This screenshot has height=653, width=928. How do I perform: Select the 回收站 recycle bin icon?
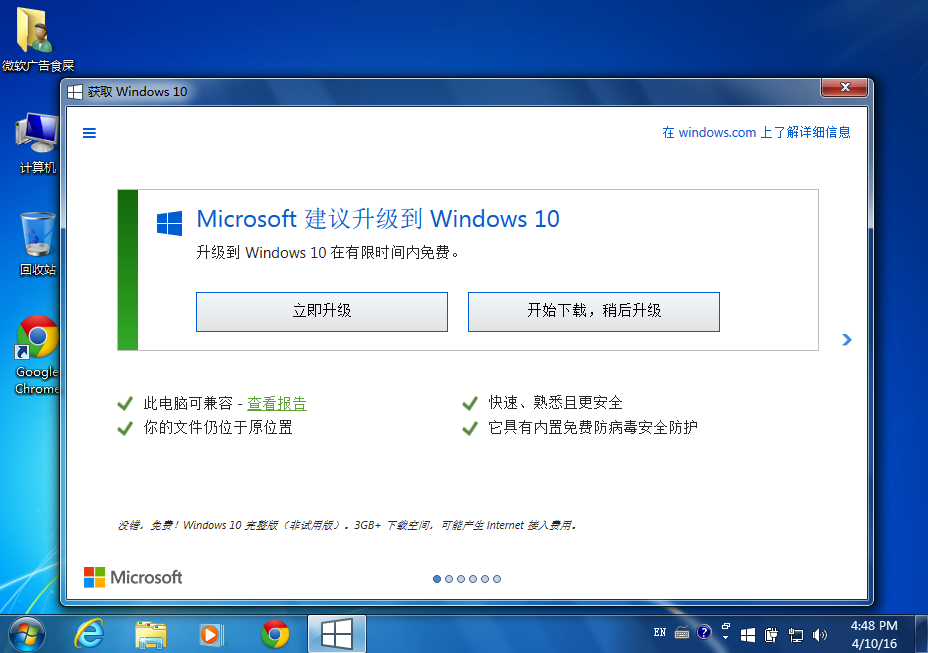click(38, 244)
